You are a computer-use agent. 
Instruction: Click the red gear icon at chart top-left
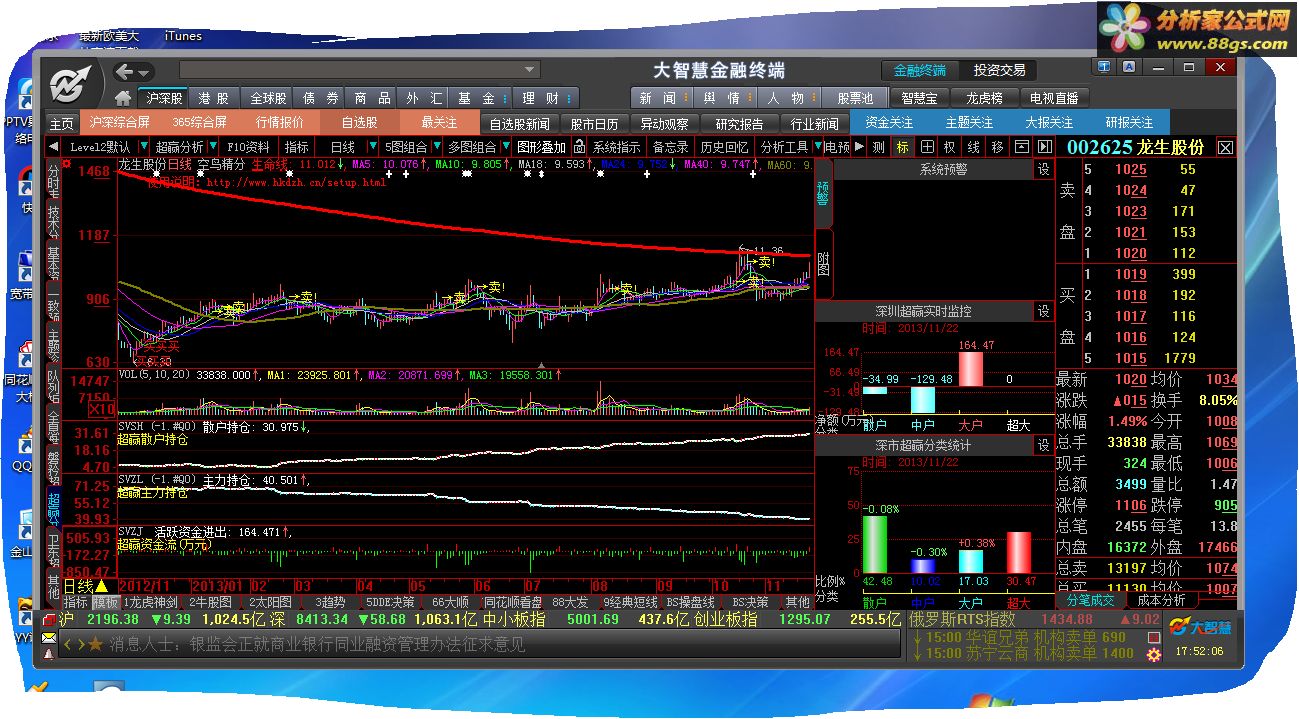tap(66, 163)
